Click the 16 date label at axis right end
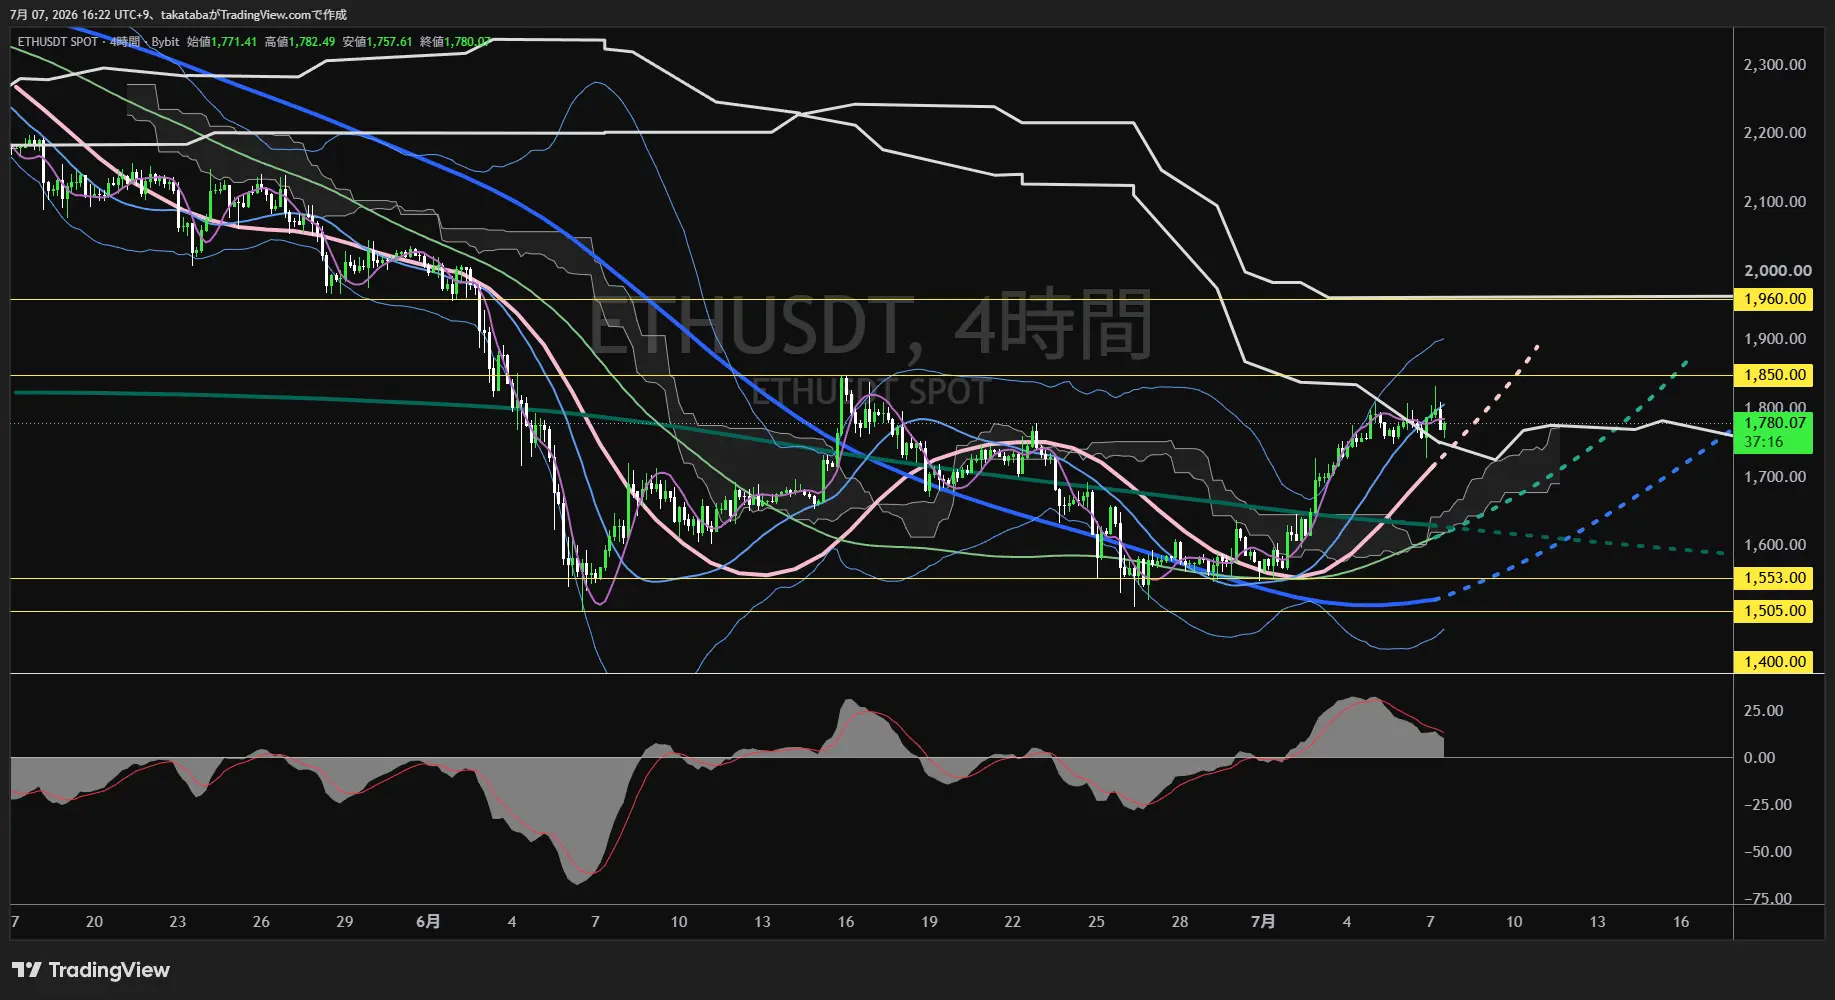 point(1681,921)
